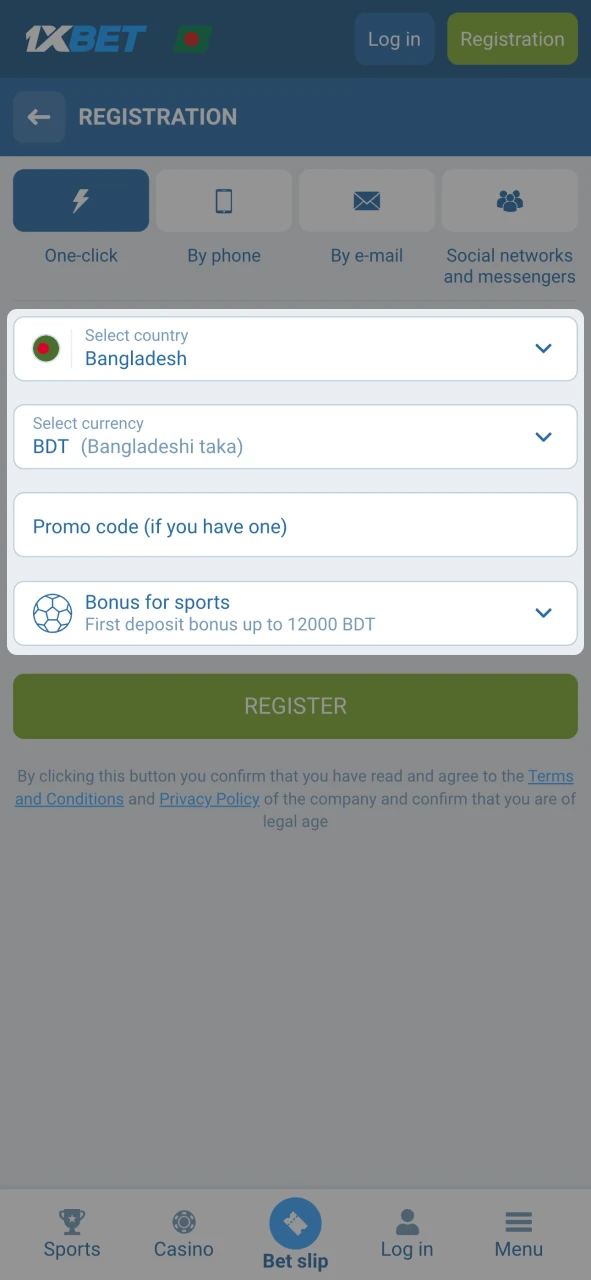Click the Bangladesh flag next to the logo
This screenshot has width=591, height=1280.
(191, 39)
